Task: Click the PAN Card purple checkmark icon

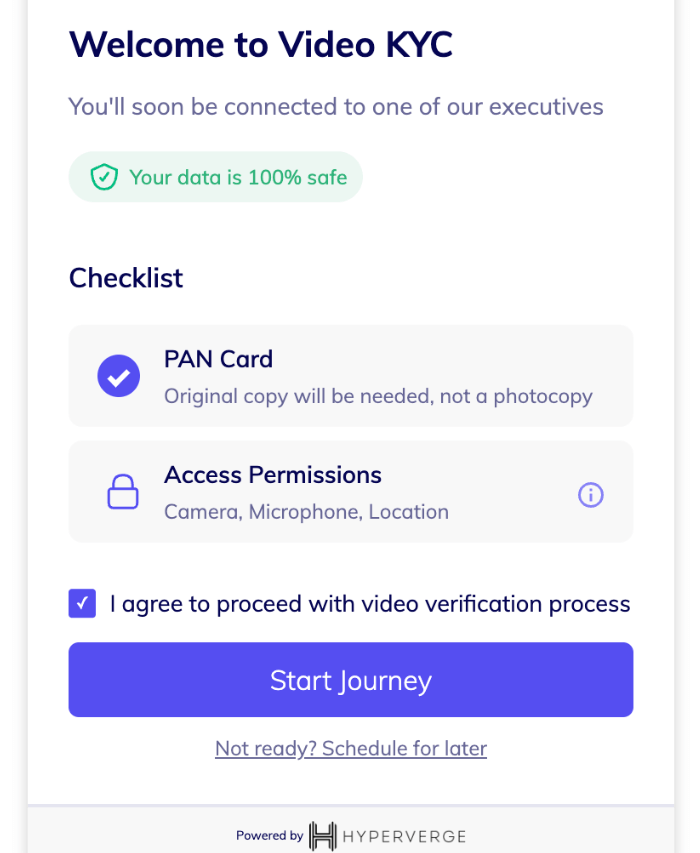Action: 119,377
